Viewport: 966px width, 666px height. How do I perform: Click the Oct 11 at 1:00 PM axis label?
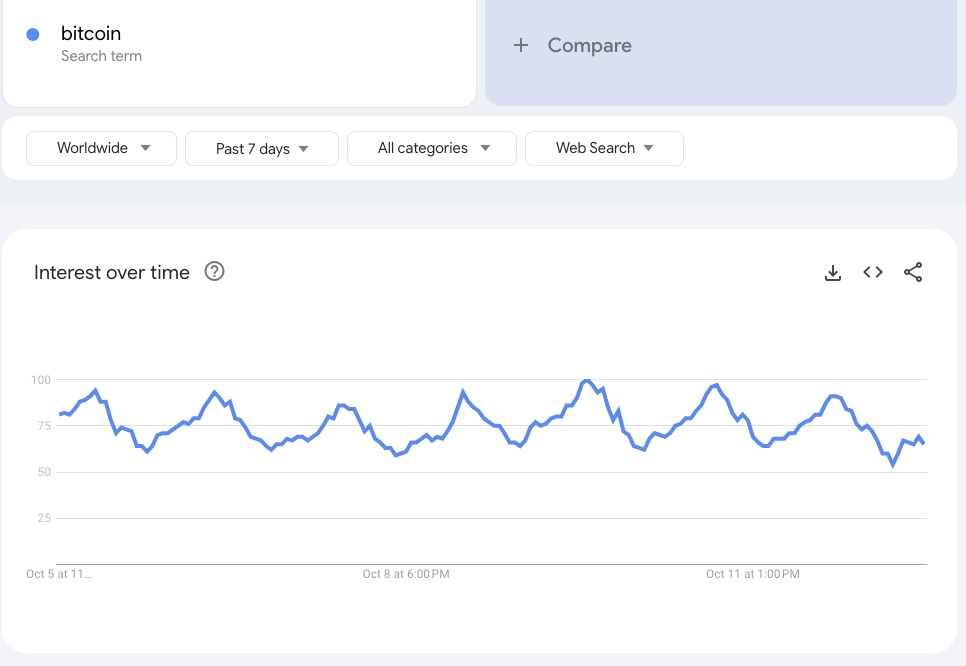753,574
